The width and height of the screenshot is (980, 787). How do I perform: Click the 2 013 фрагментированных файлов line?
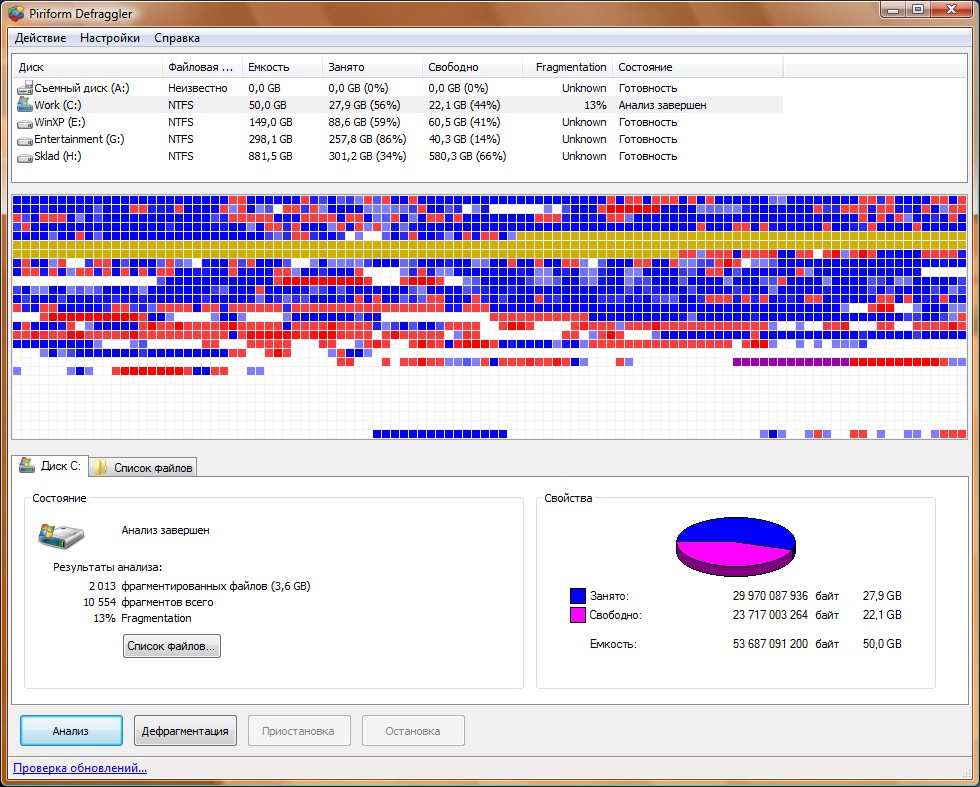199,586
